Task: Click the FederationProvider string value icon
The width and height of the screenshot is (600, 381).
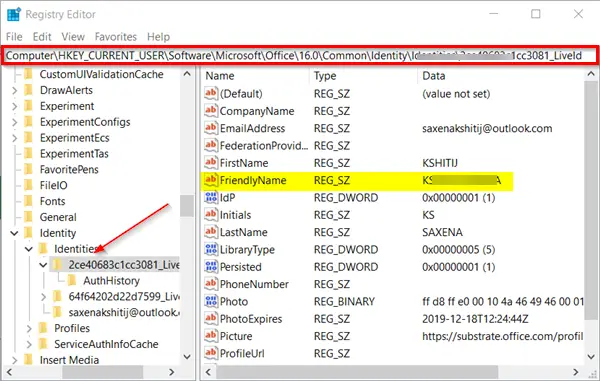Action: coord(211,145)
